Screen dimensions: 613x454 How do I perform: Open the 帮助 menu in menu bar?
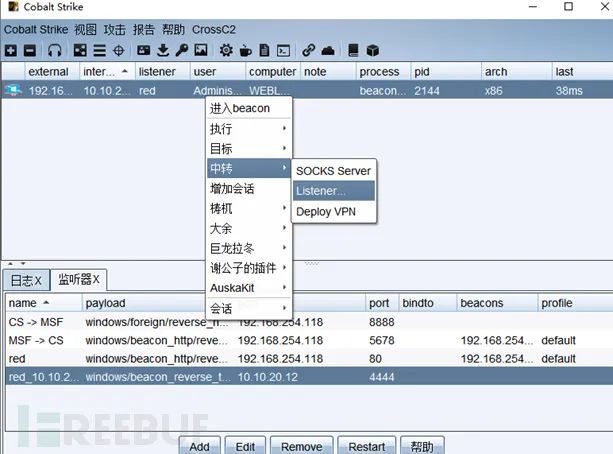pyautogui.click(x=173, y=30)
